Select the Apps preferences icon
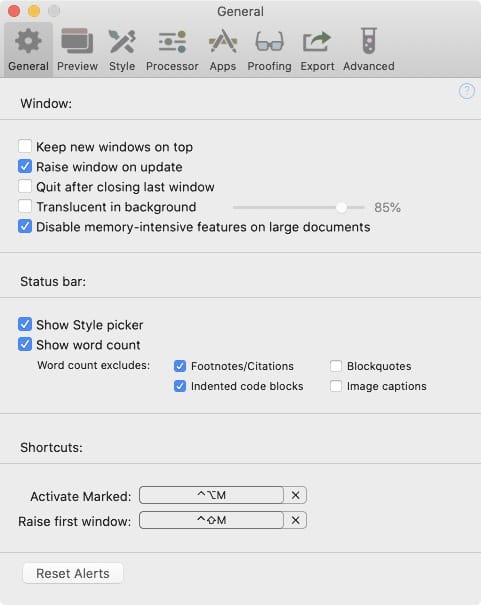Image resolution: width=481 pixels, height=605 pixels. (223, 50)
